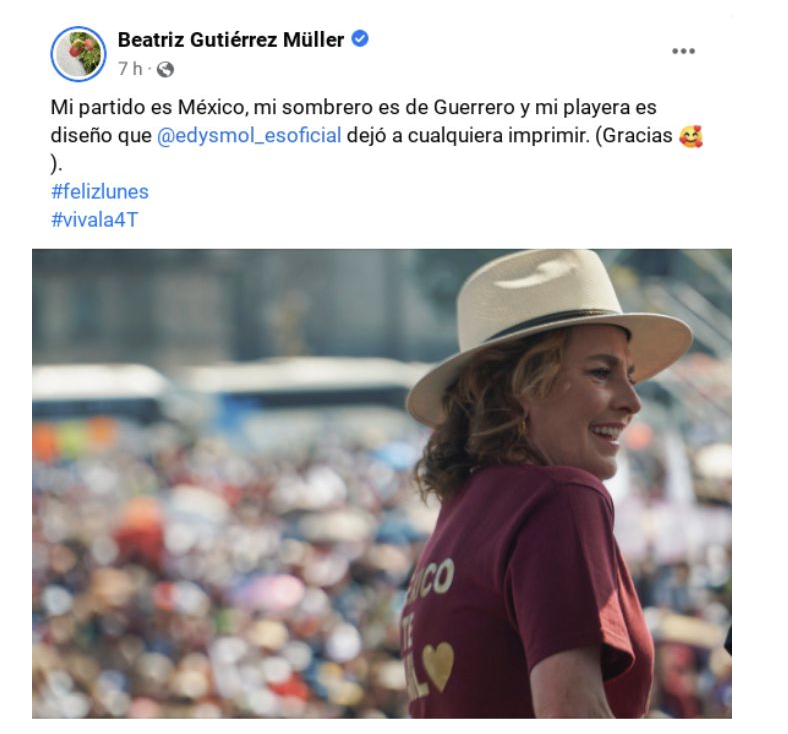Click the blue verified badge
Viewport: 788px width, 734px height.
[x=361, y=40]
